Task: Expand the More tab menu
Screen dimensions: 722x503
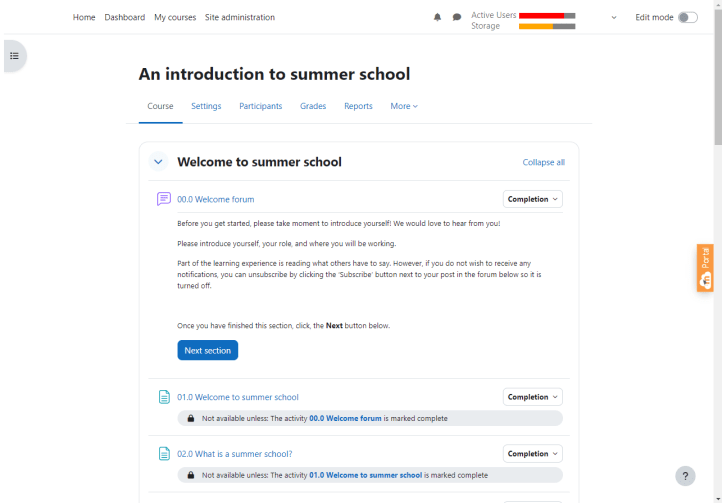Action: (404, 106)
